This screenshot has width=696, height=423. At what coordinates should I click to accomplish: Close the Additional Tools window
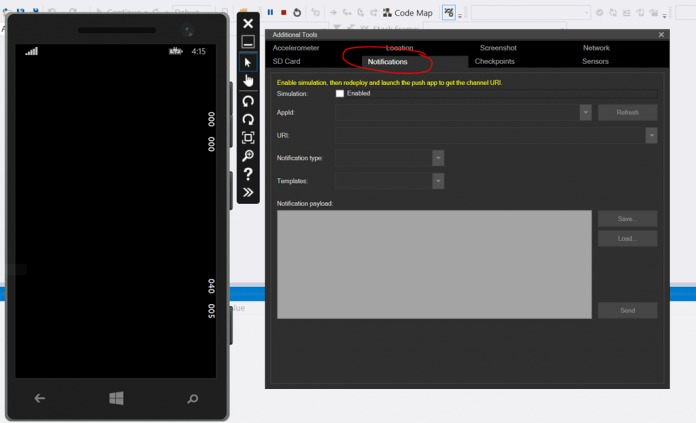coord(661,35)
